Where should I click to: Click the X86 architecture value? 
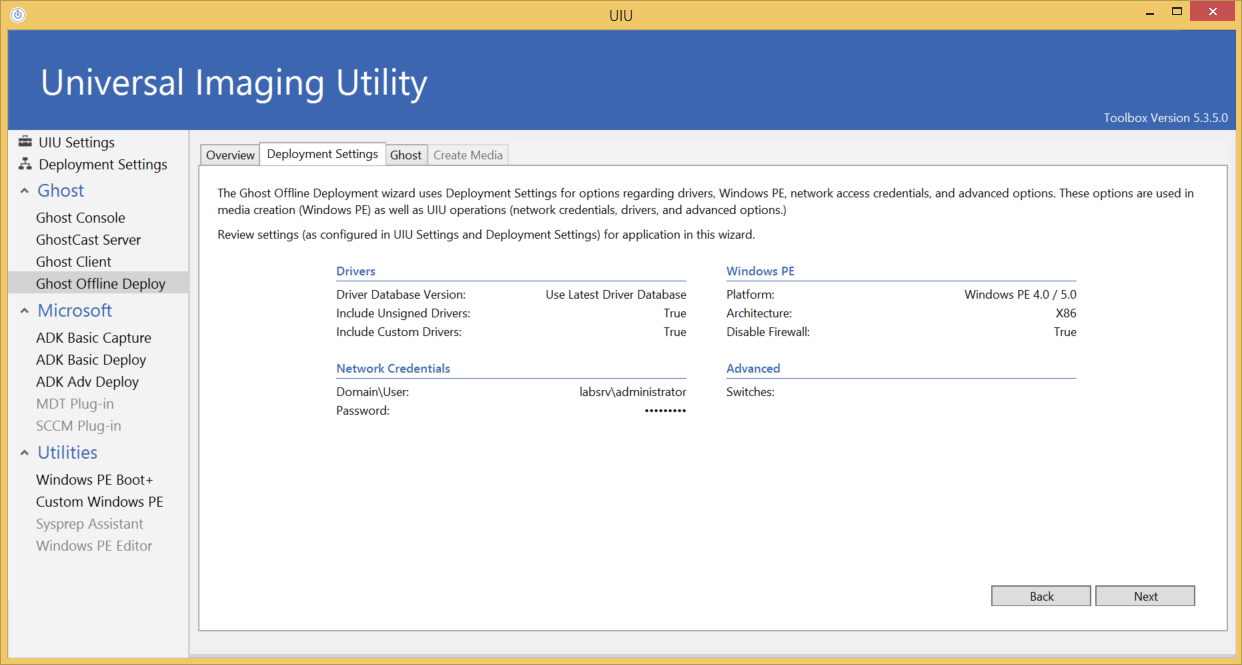click(1066, 313)
